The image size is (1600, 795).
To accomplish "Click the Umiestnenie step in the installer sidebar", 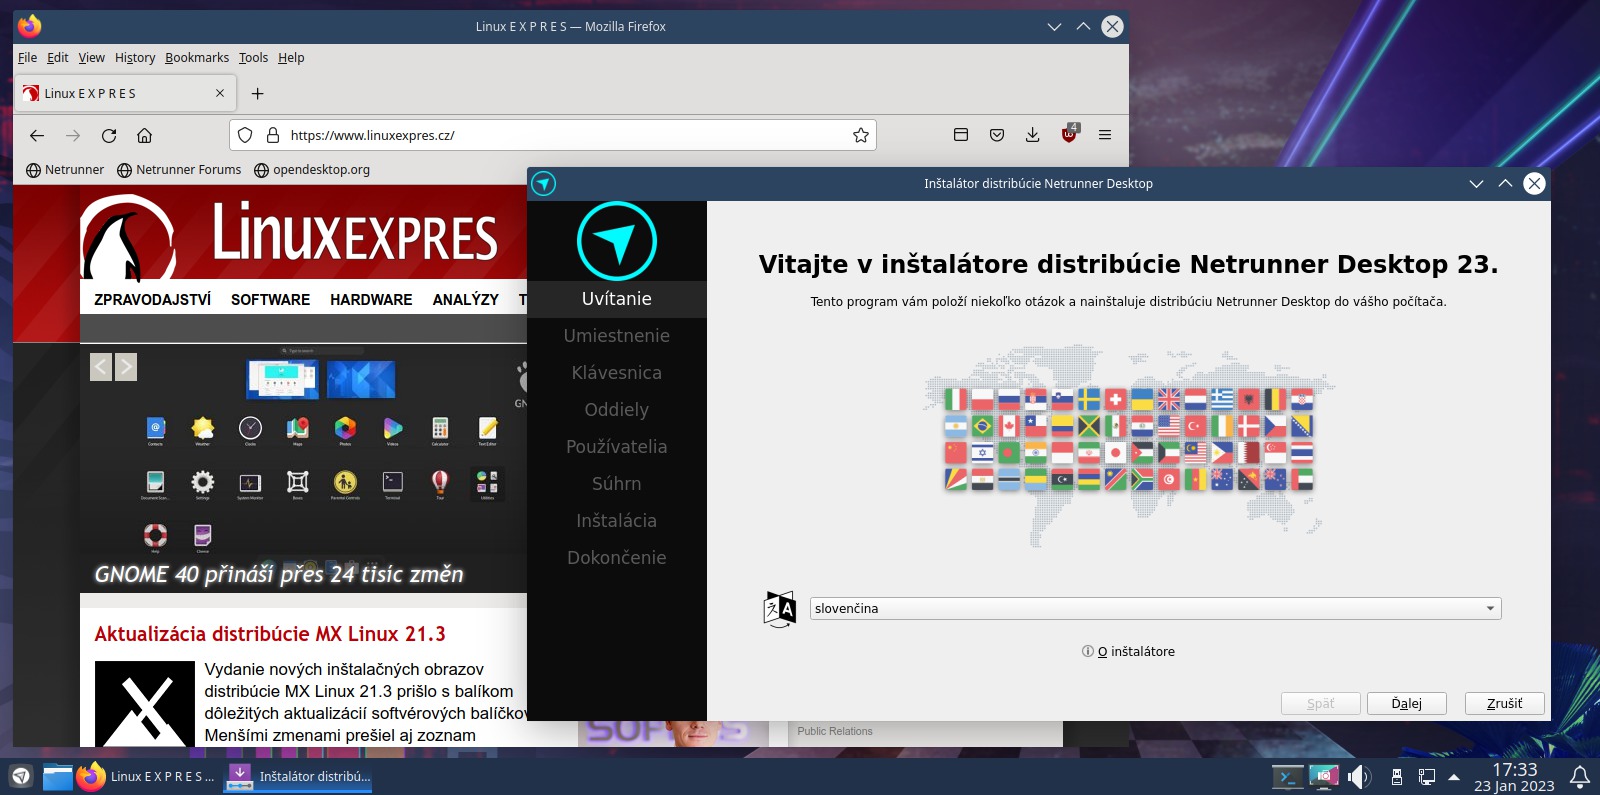I will point(617,335).
